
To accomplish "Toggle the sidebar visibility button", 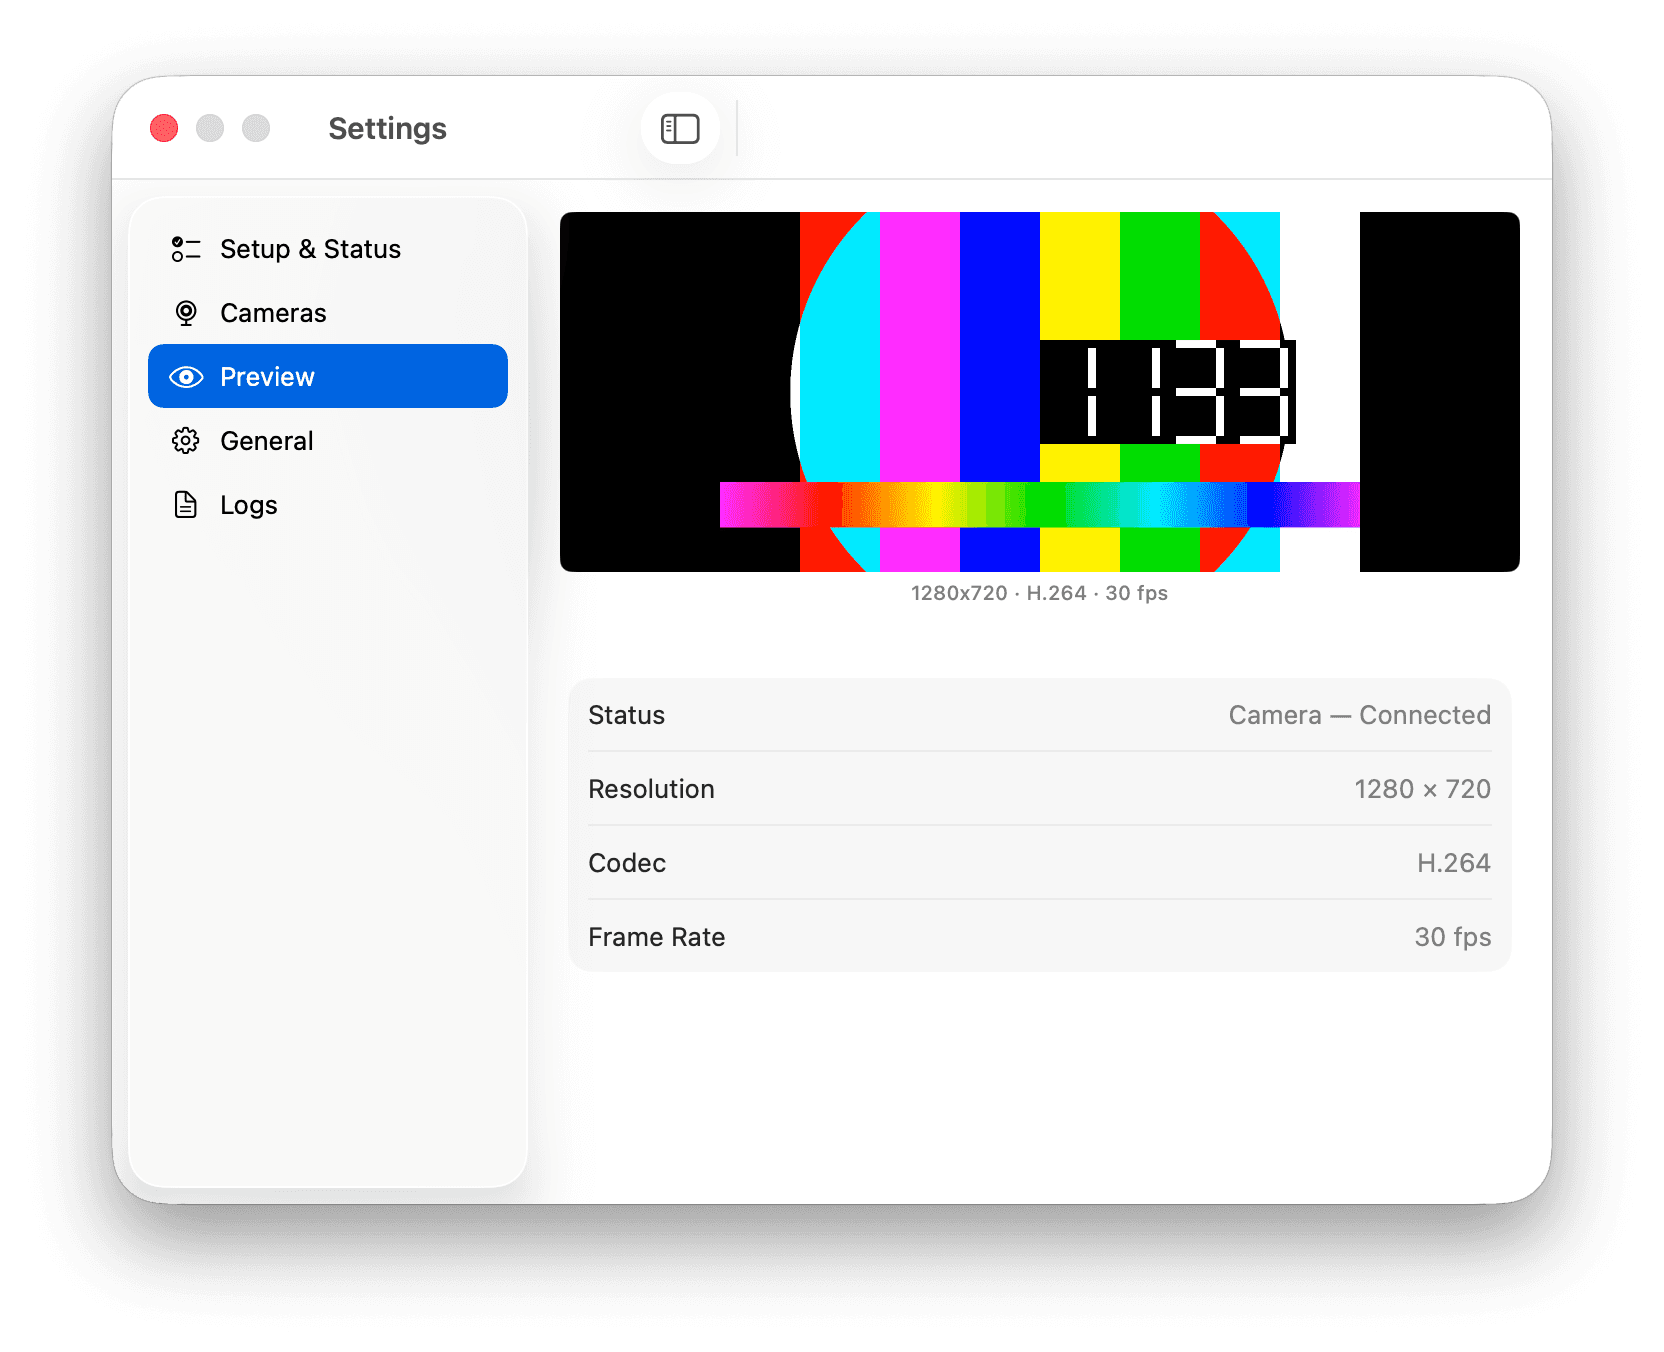I will point(680,128).
